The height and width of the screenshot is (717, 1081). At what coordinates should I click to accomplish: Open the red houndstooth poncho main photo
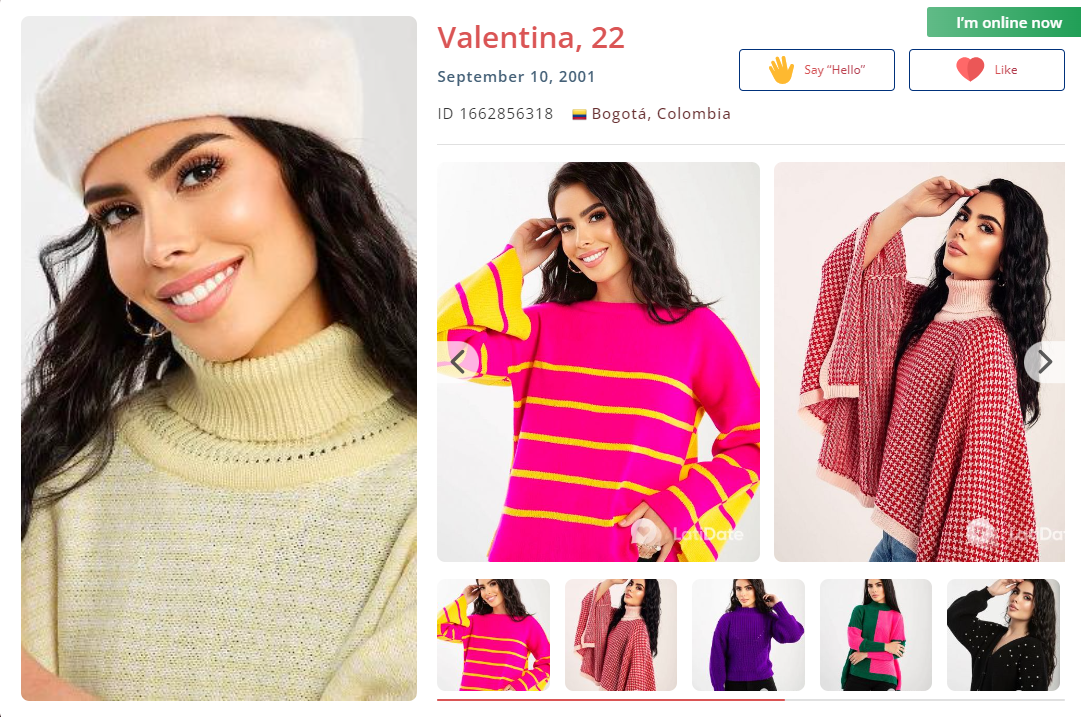[x=919, y=362]
